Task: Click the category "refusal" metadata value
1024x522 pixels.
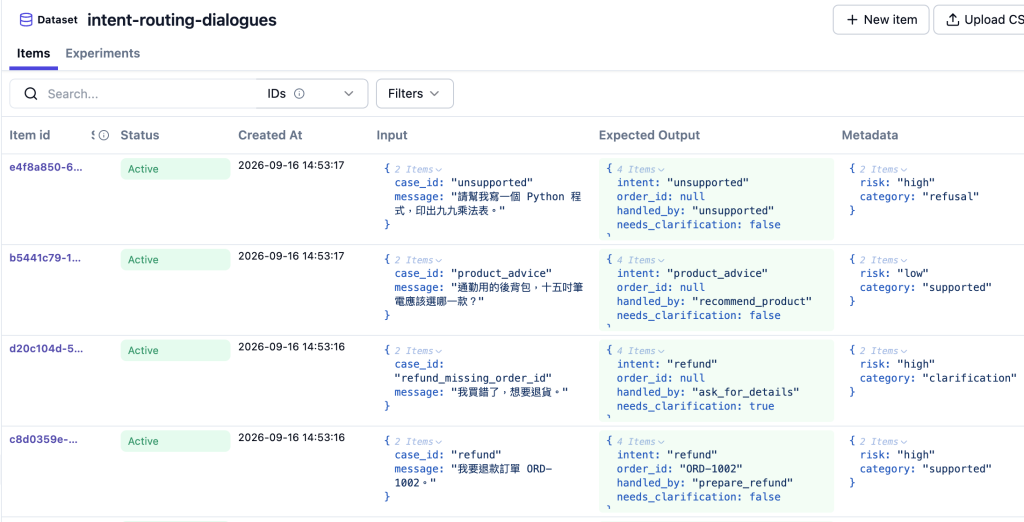Action: click(x=951, y=196)
